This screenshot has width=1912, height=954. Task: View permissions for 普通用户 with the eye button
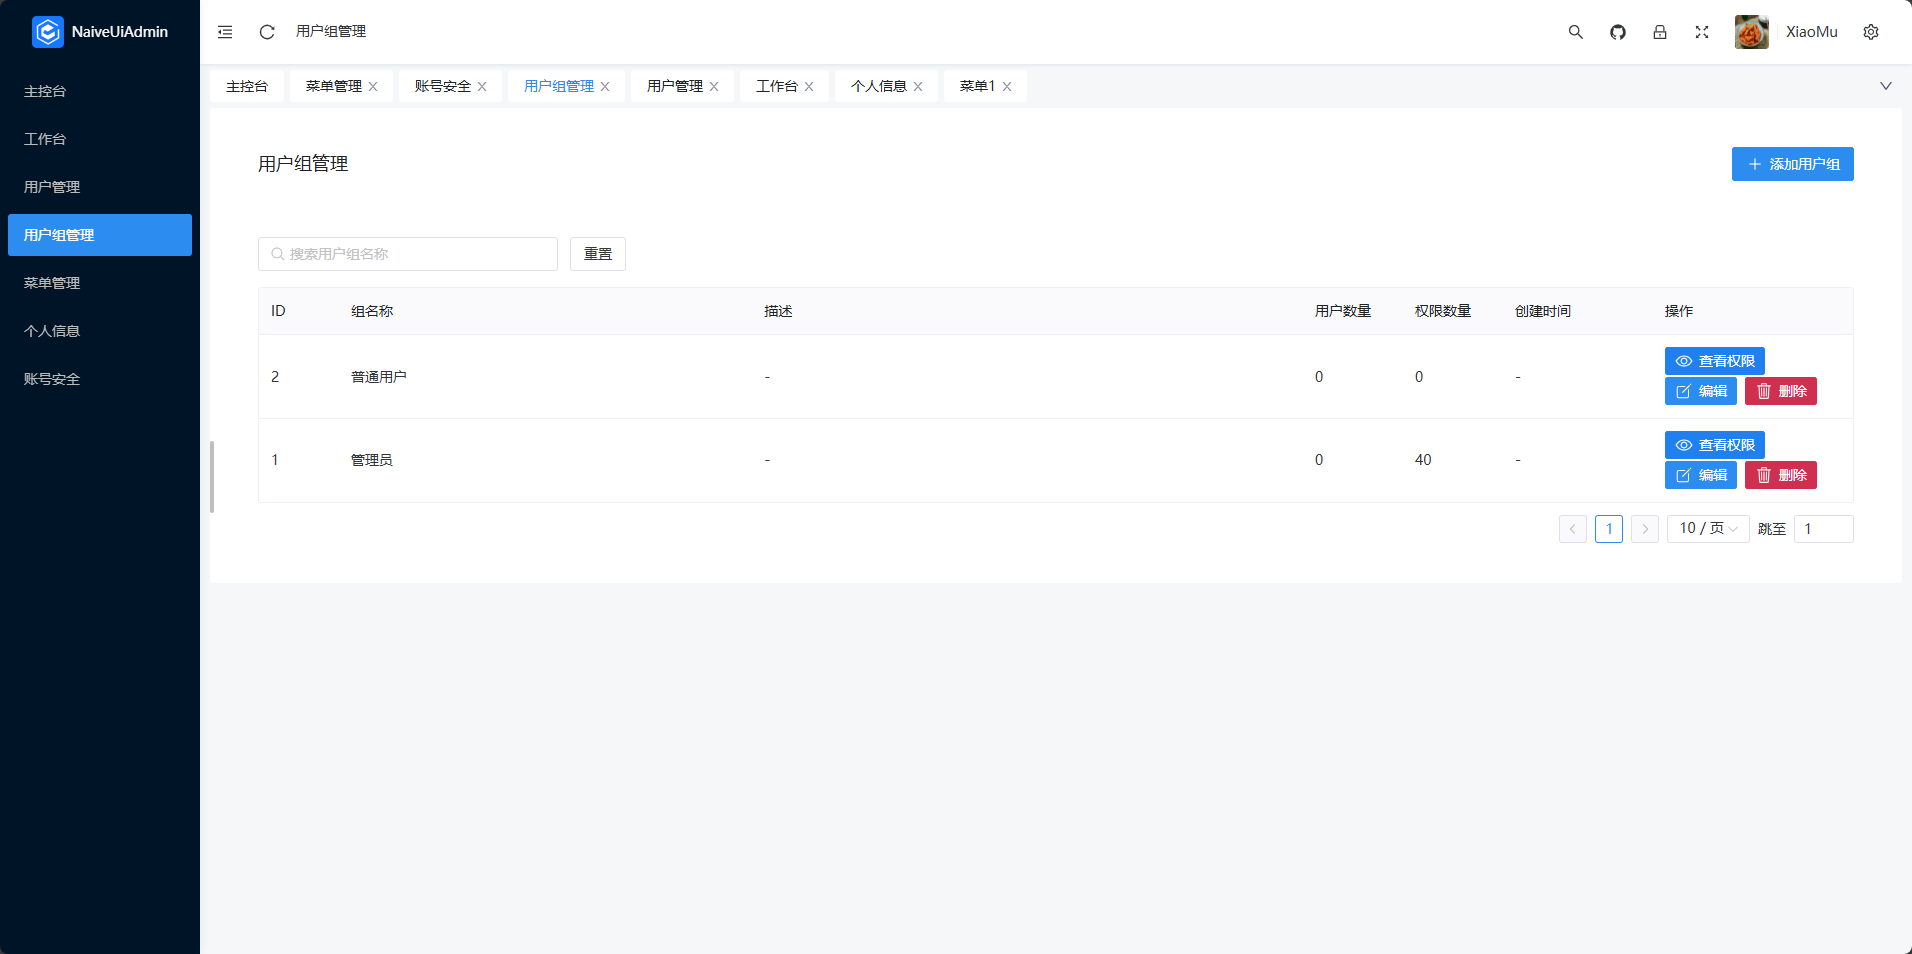pyautogui.click(x=1713, y=361)
